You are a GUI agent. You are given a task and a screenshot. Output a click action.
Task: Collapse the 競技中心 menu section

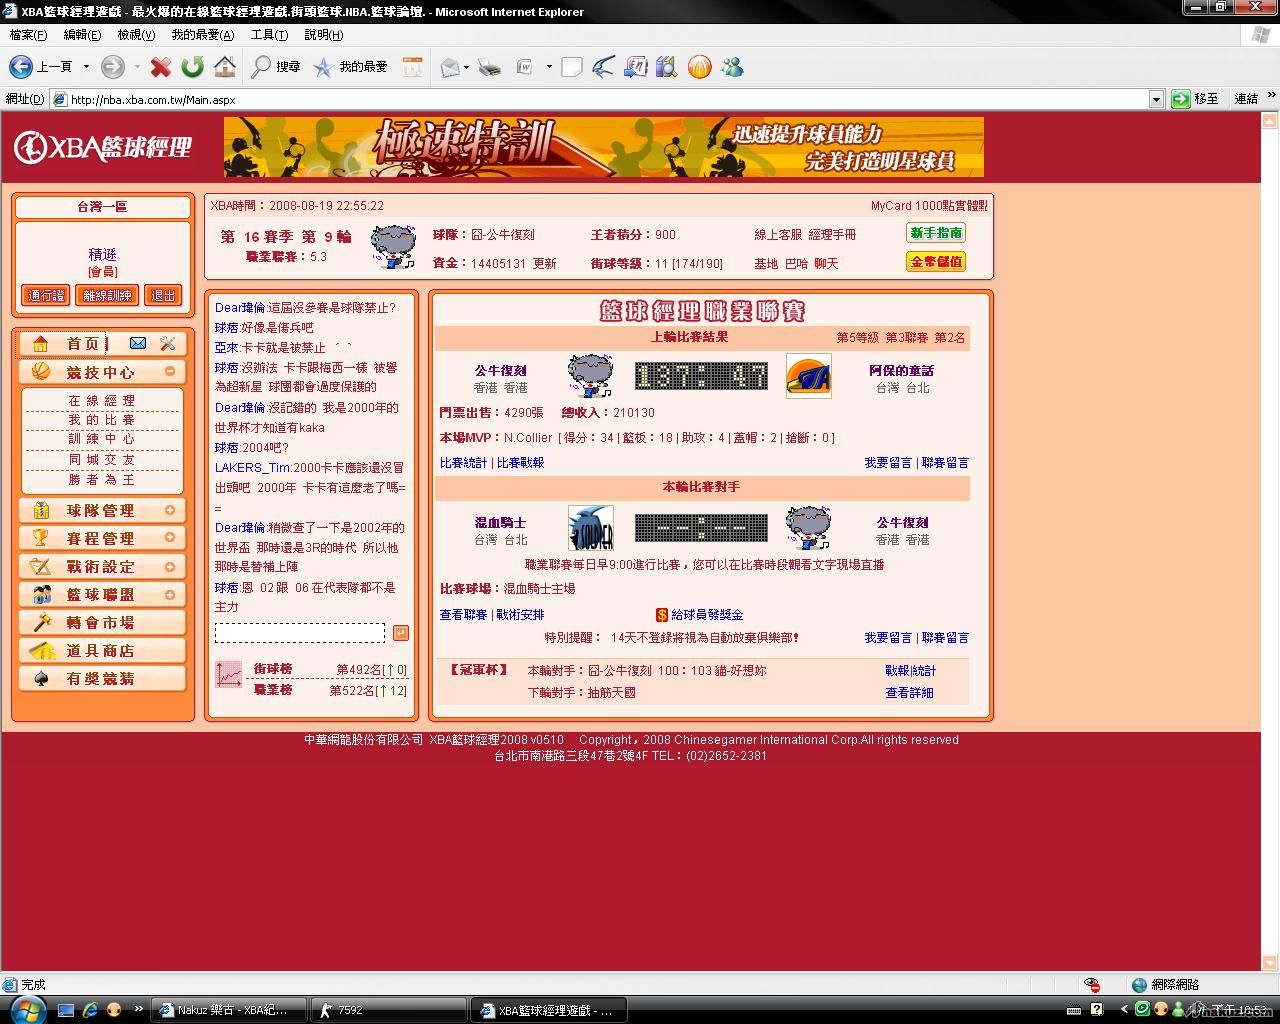170,371
